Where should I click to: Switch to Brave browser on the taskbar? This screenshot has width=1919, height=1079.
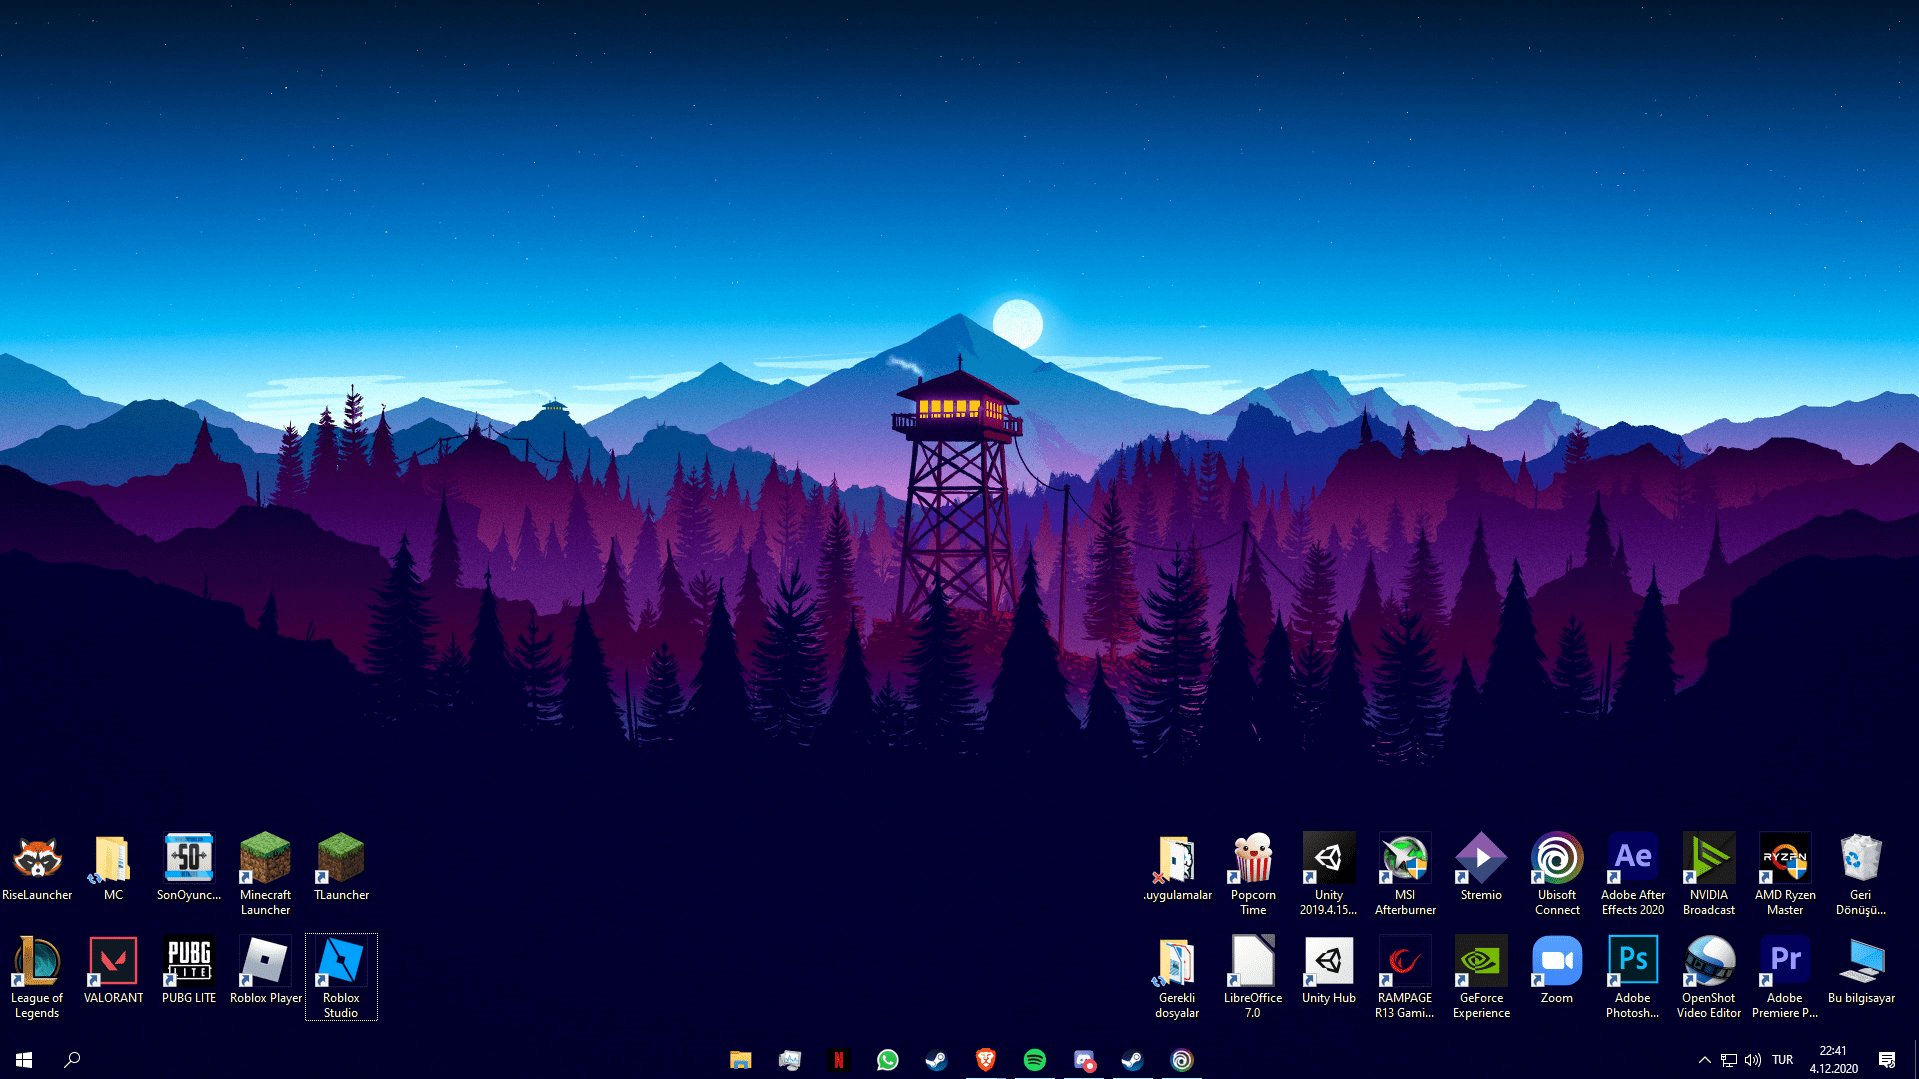[985, 1059]
